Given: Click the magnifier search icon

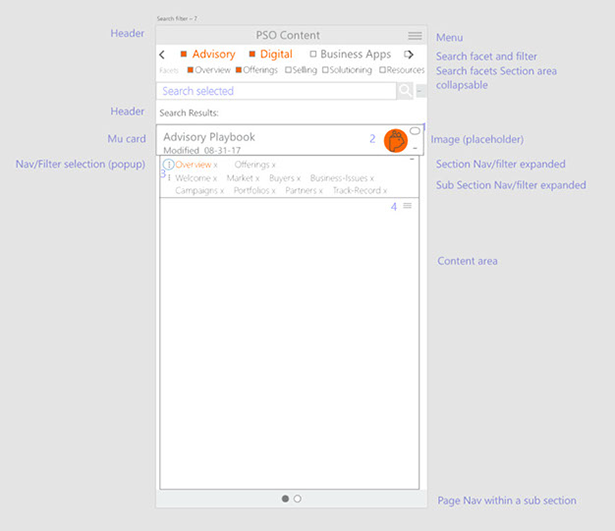Looking at the screenshot, I should [404, 91].
